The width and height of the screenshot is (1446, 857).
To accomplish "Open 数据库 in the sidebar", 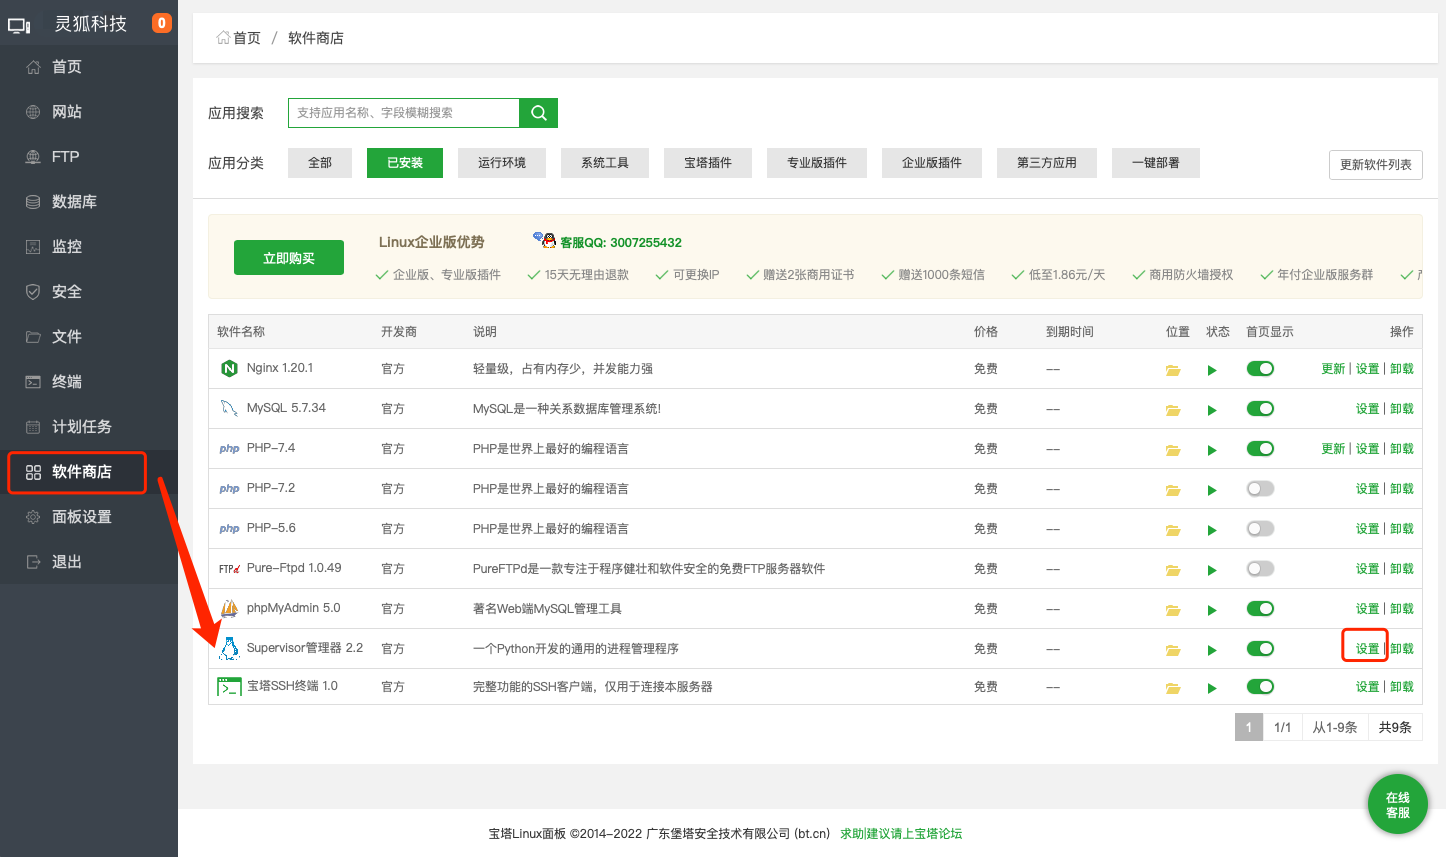I will point(89,202).
